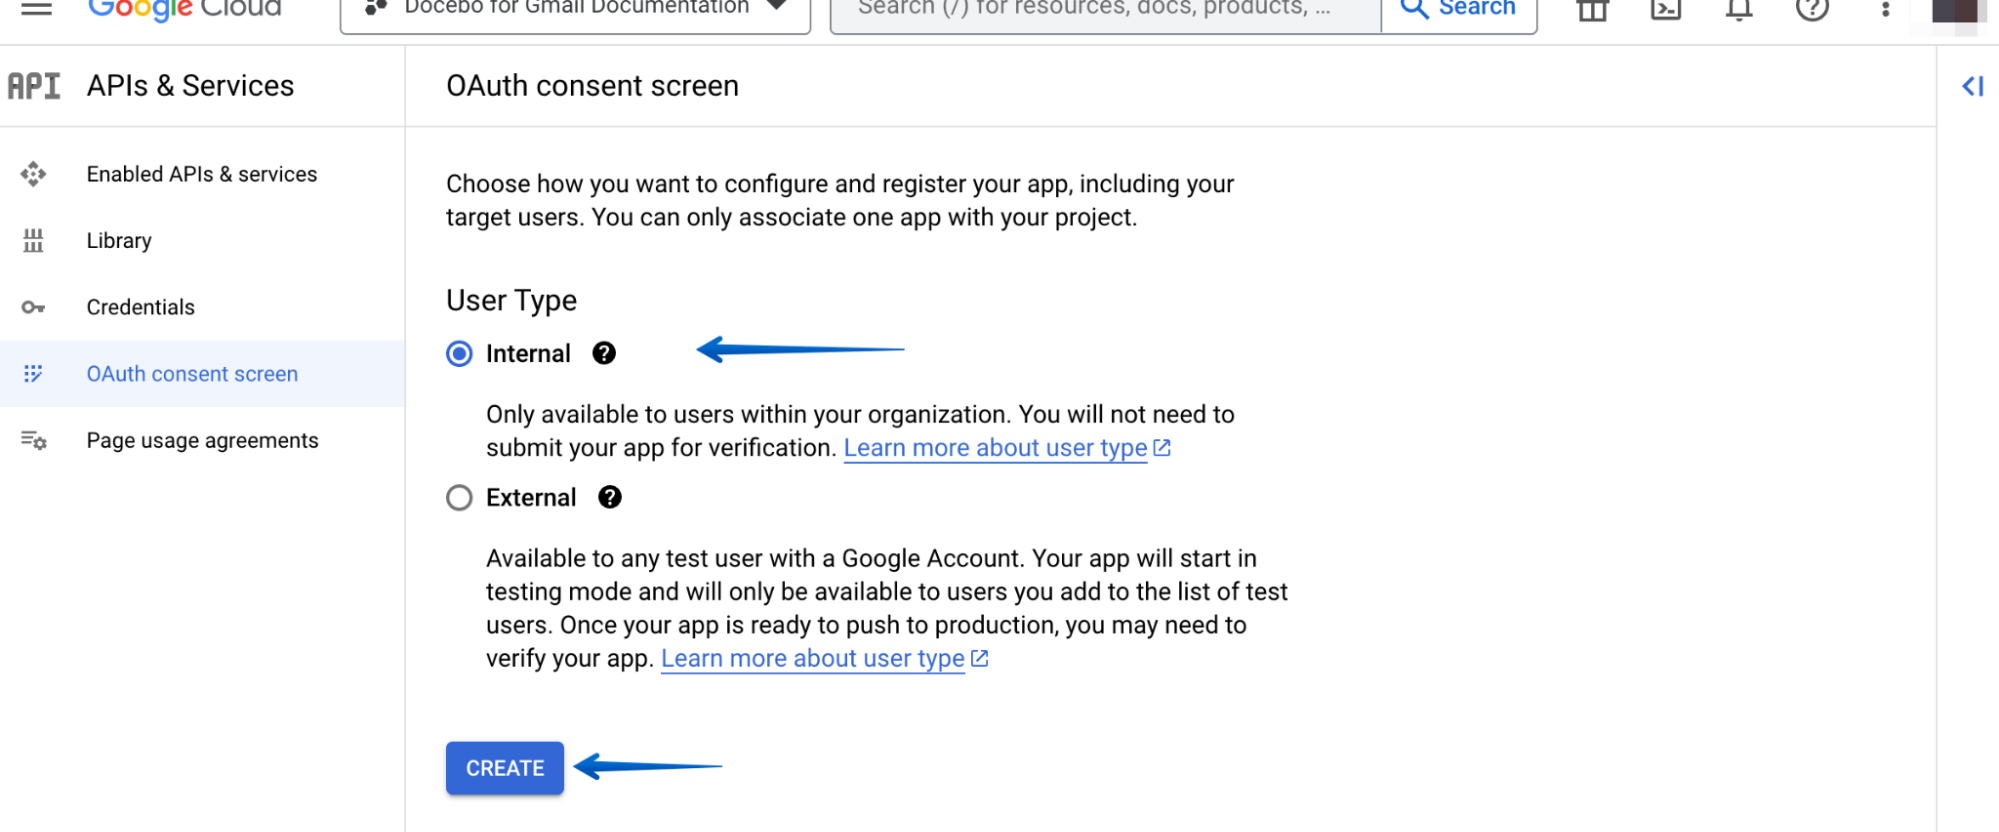
Task: Activate Cloud Shell terminal icon
Action: click(1666, 10)
